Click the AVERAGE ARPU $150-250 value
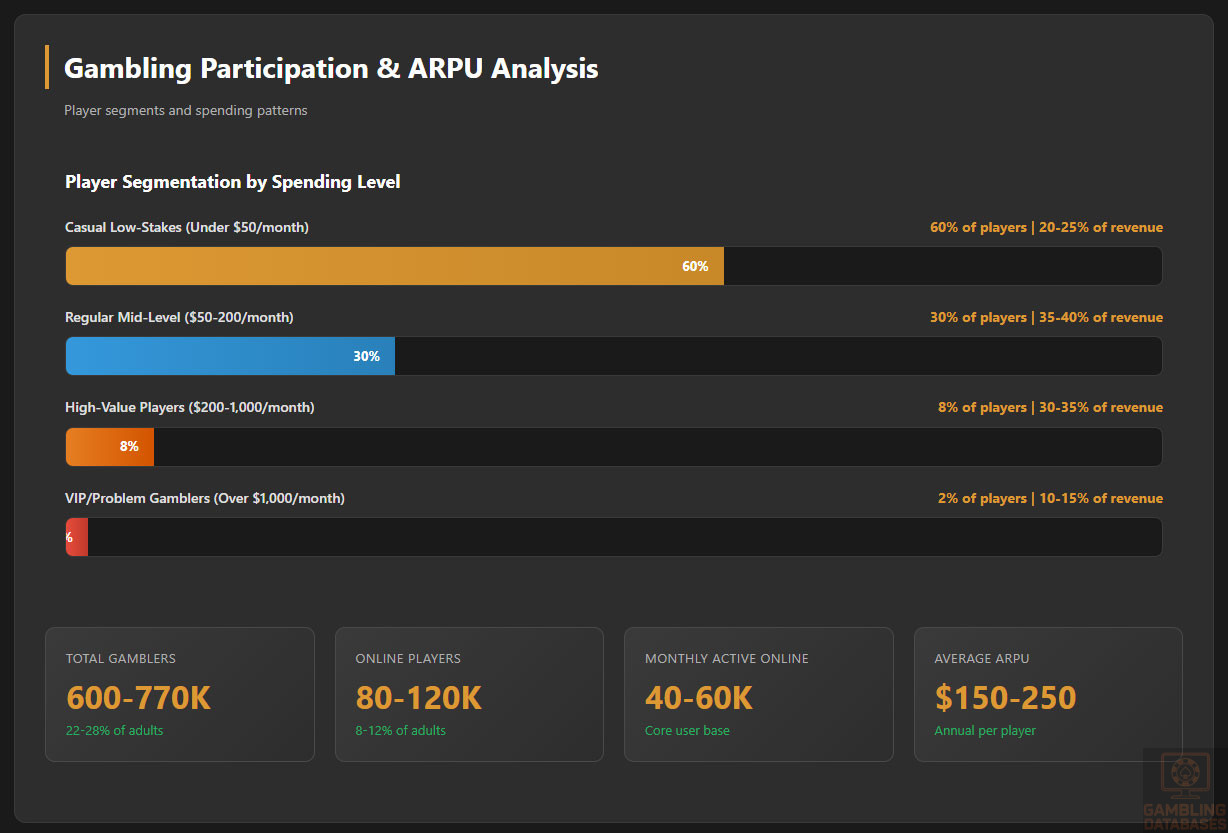The height and width of the screenshot is (833, 1228). tap(1005, 696)
